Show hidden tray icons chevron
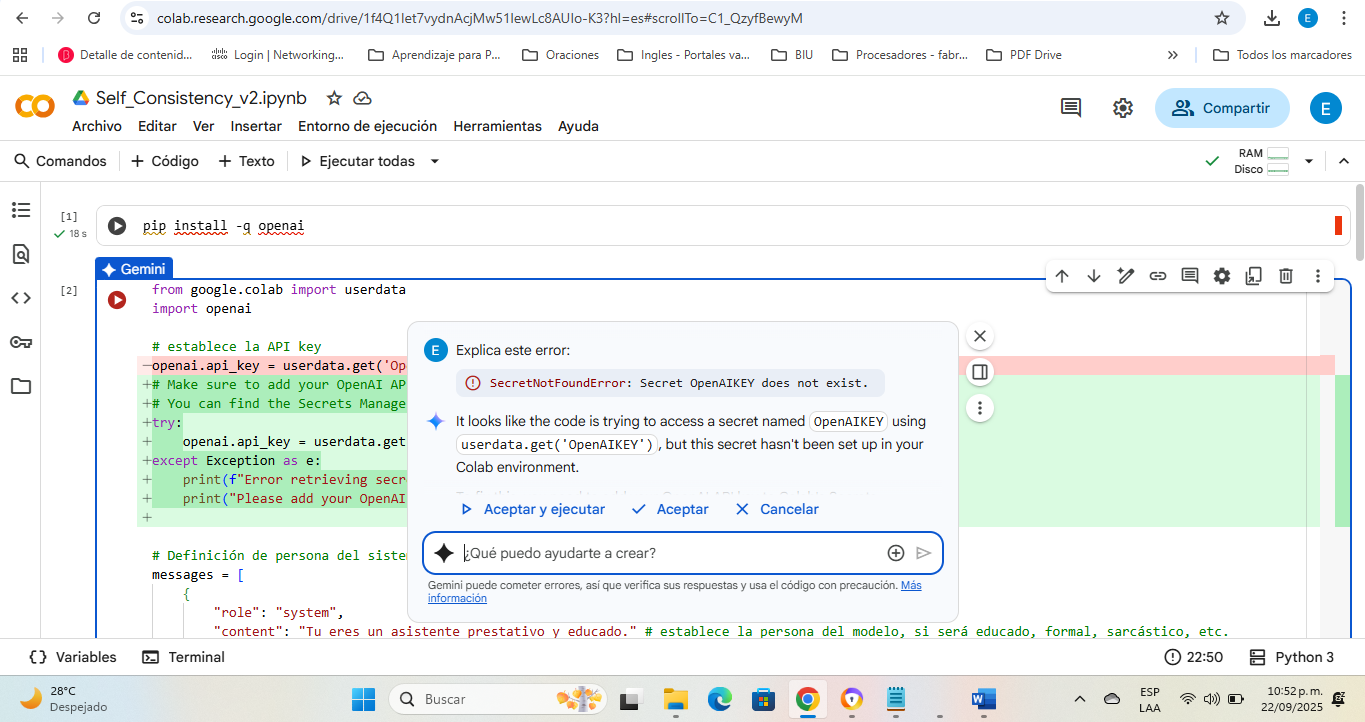 [1080, 699]
